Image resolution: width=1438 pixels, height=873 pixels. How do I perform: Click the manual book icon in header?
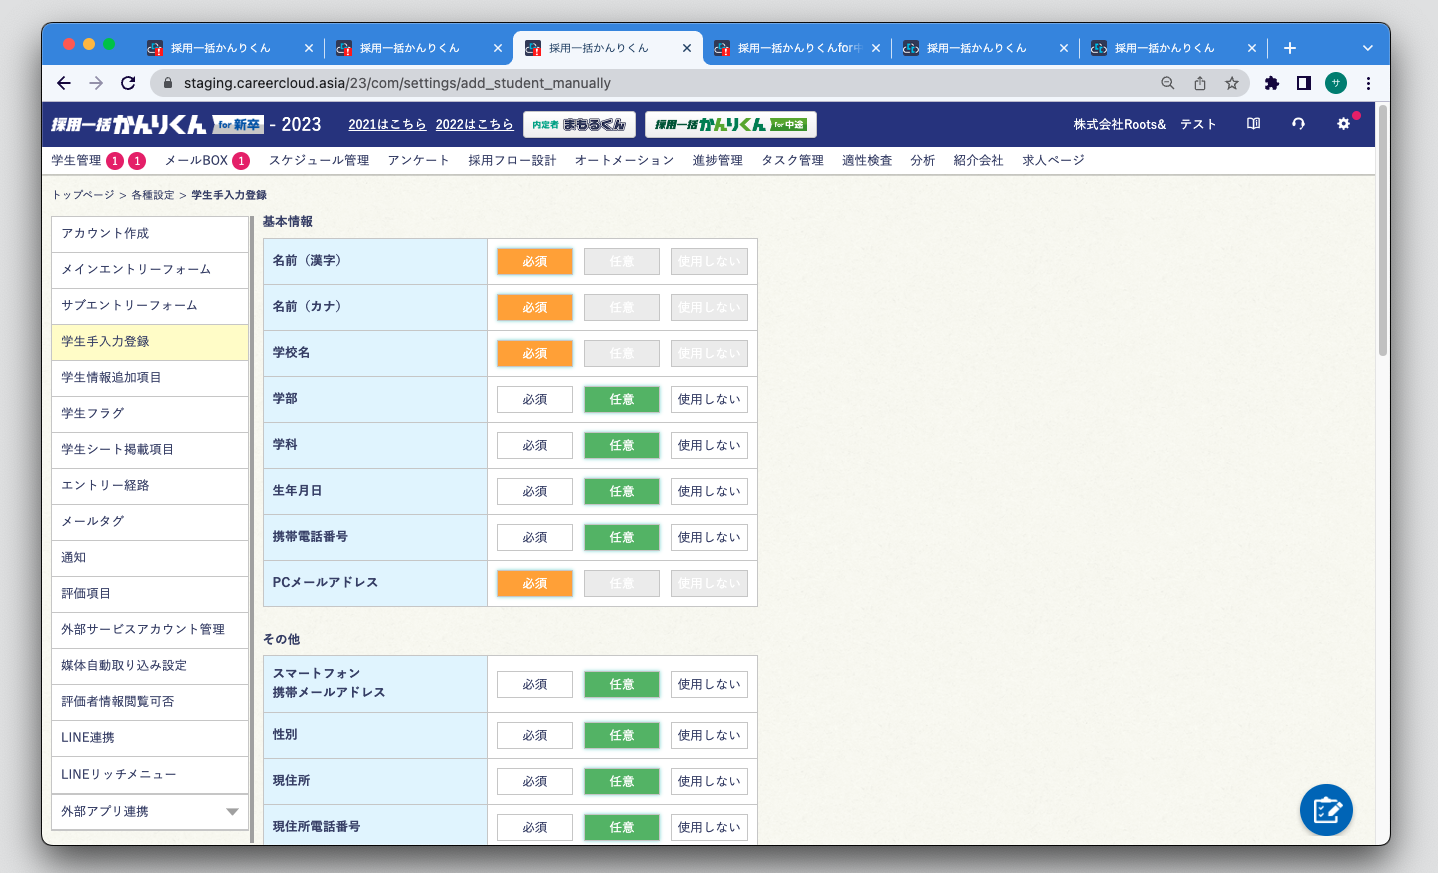pyautogui.click(x=1253, y=124)
